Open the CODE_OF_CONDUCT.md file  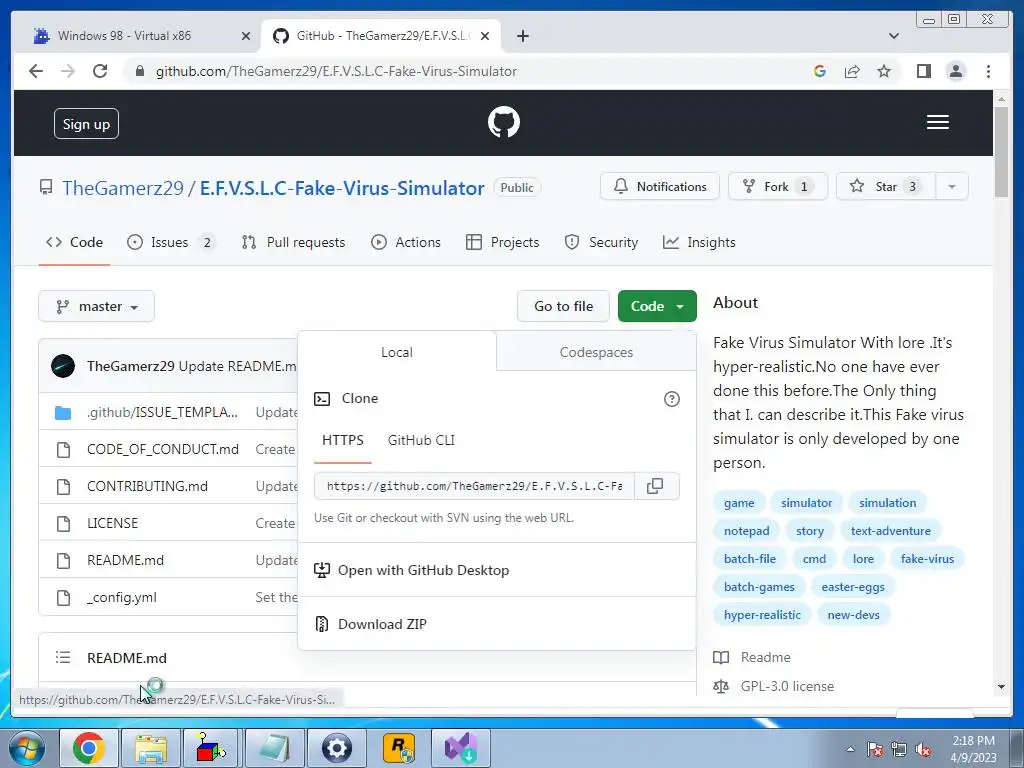tap(163, 449)
